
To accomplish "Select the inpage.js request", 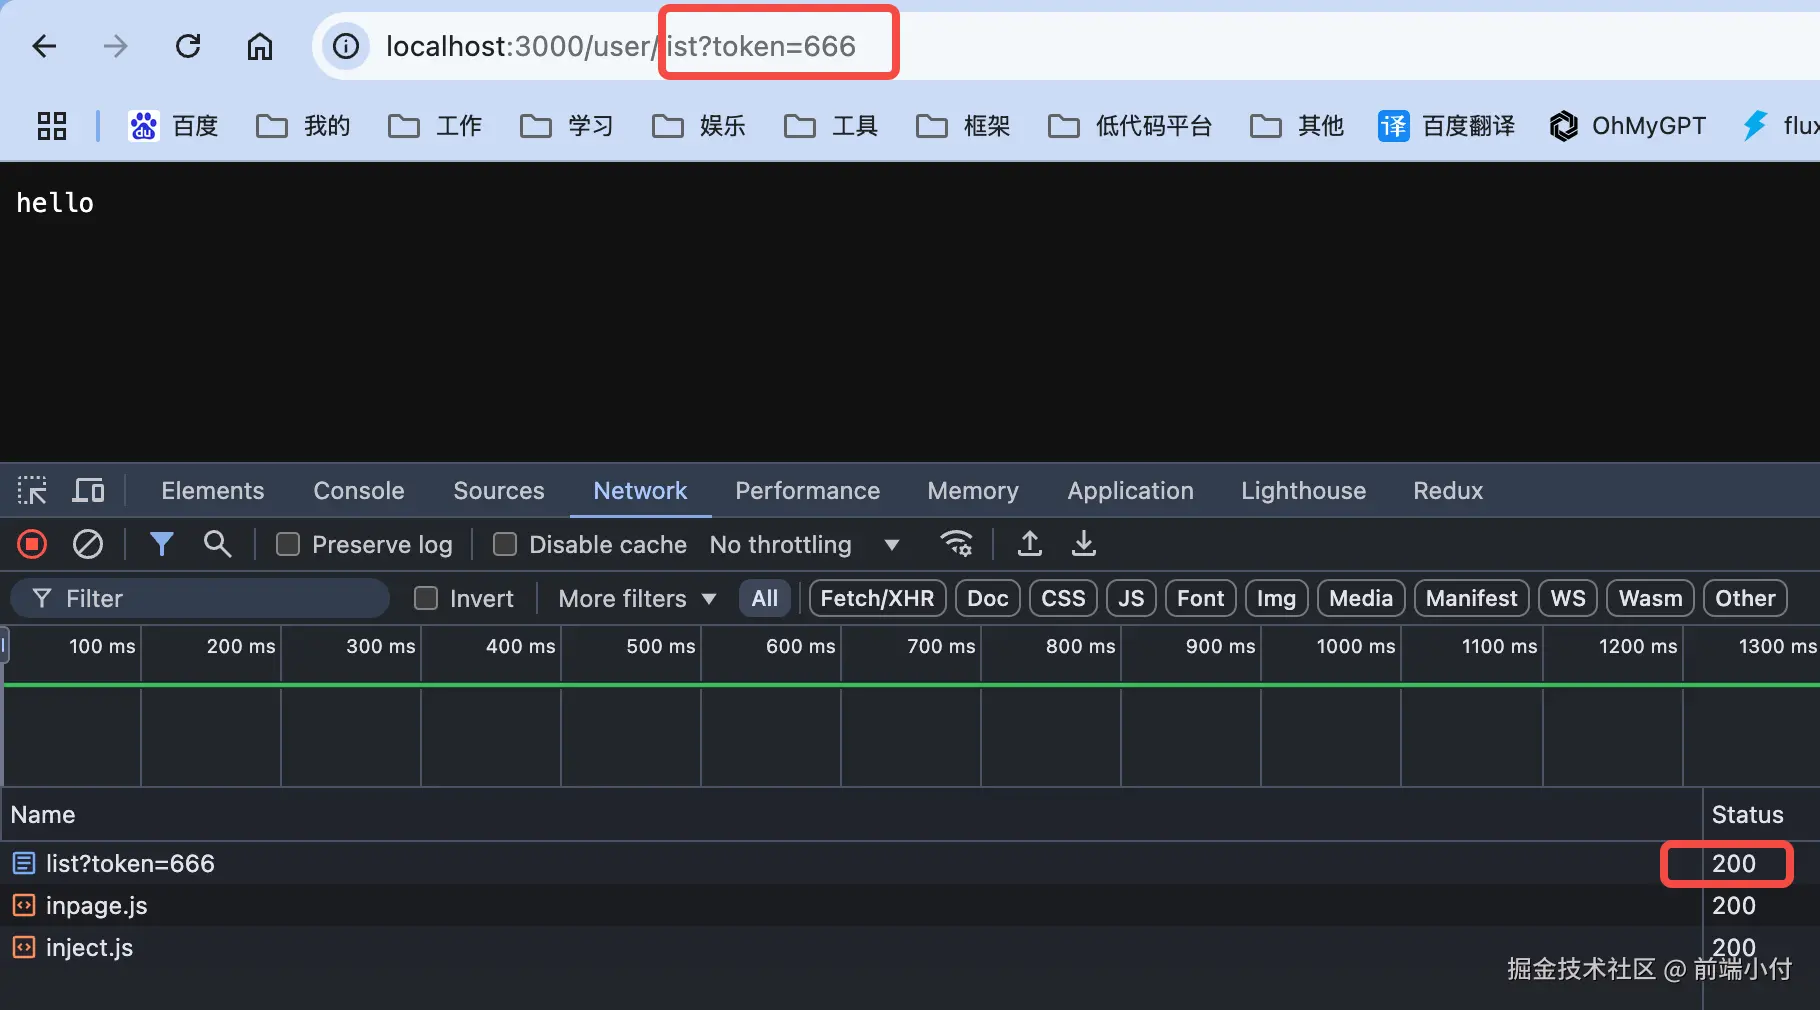I will (x=910, y=905).
